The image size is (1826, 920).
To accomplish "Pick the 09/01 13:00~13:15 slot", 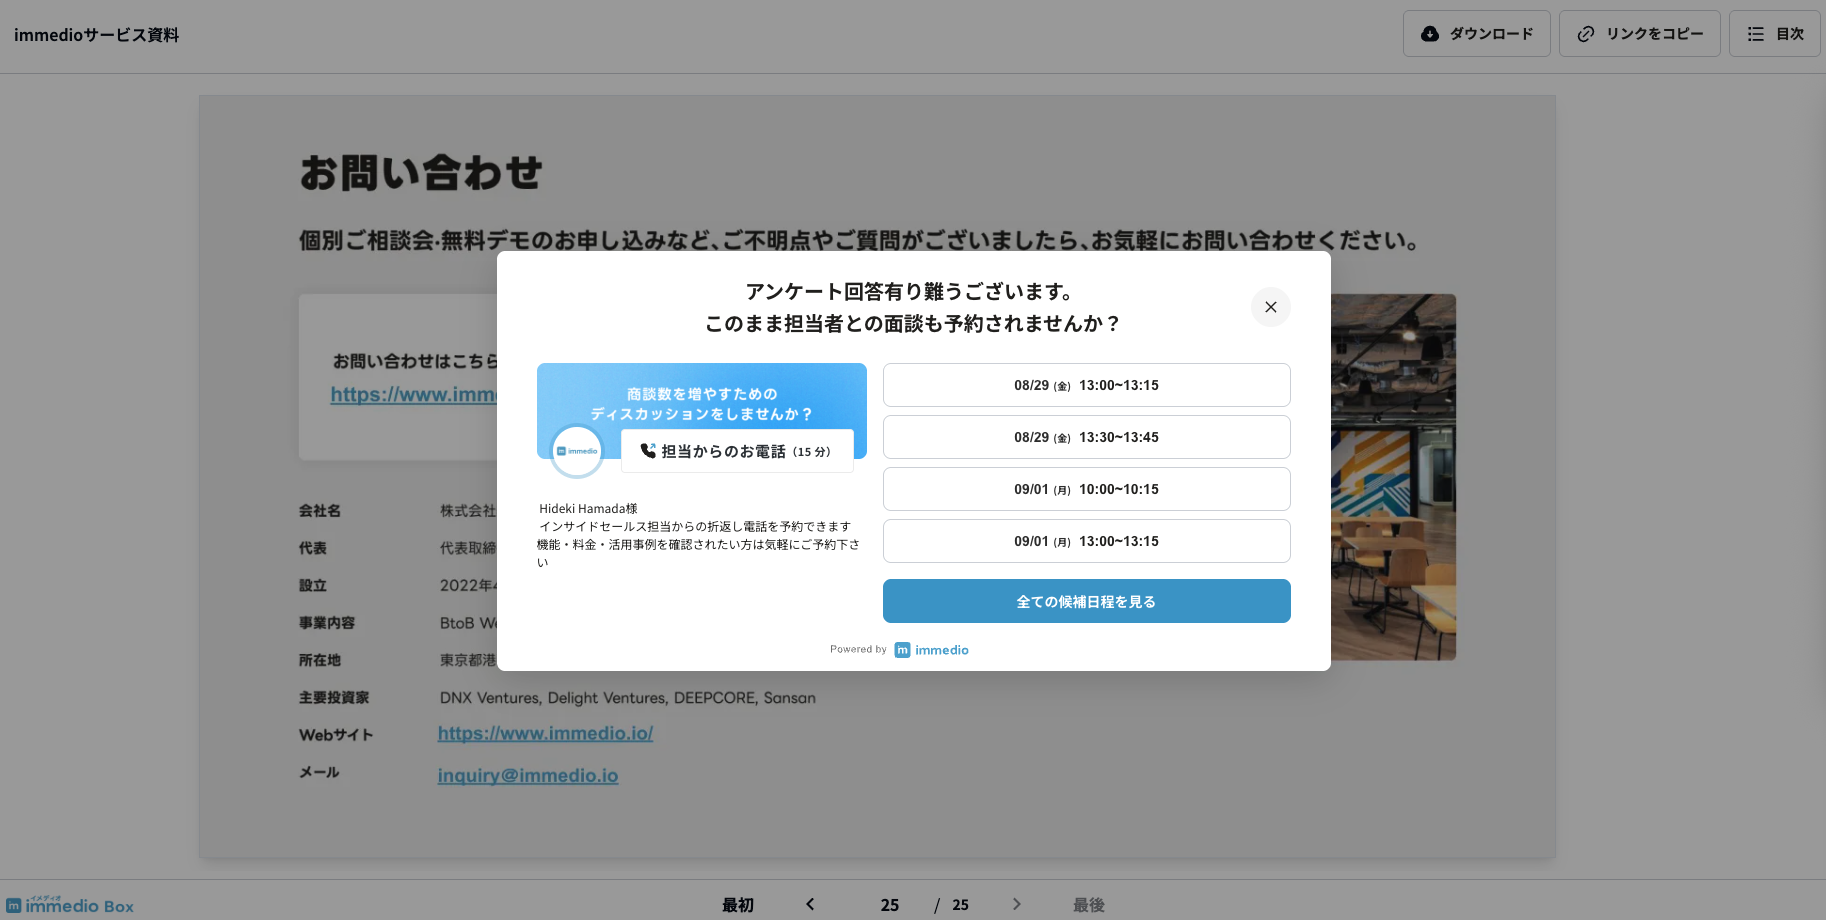I will pos(1086,541).
